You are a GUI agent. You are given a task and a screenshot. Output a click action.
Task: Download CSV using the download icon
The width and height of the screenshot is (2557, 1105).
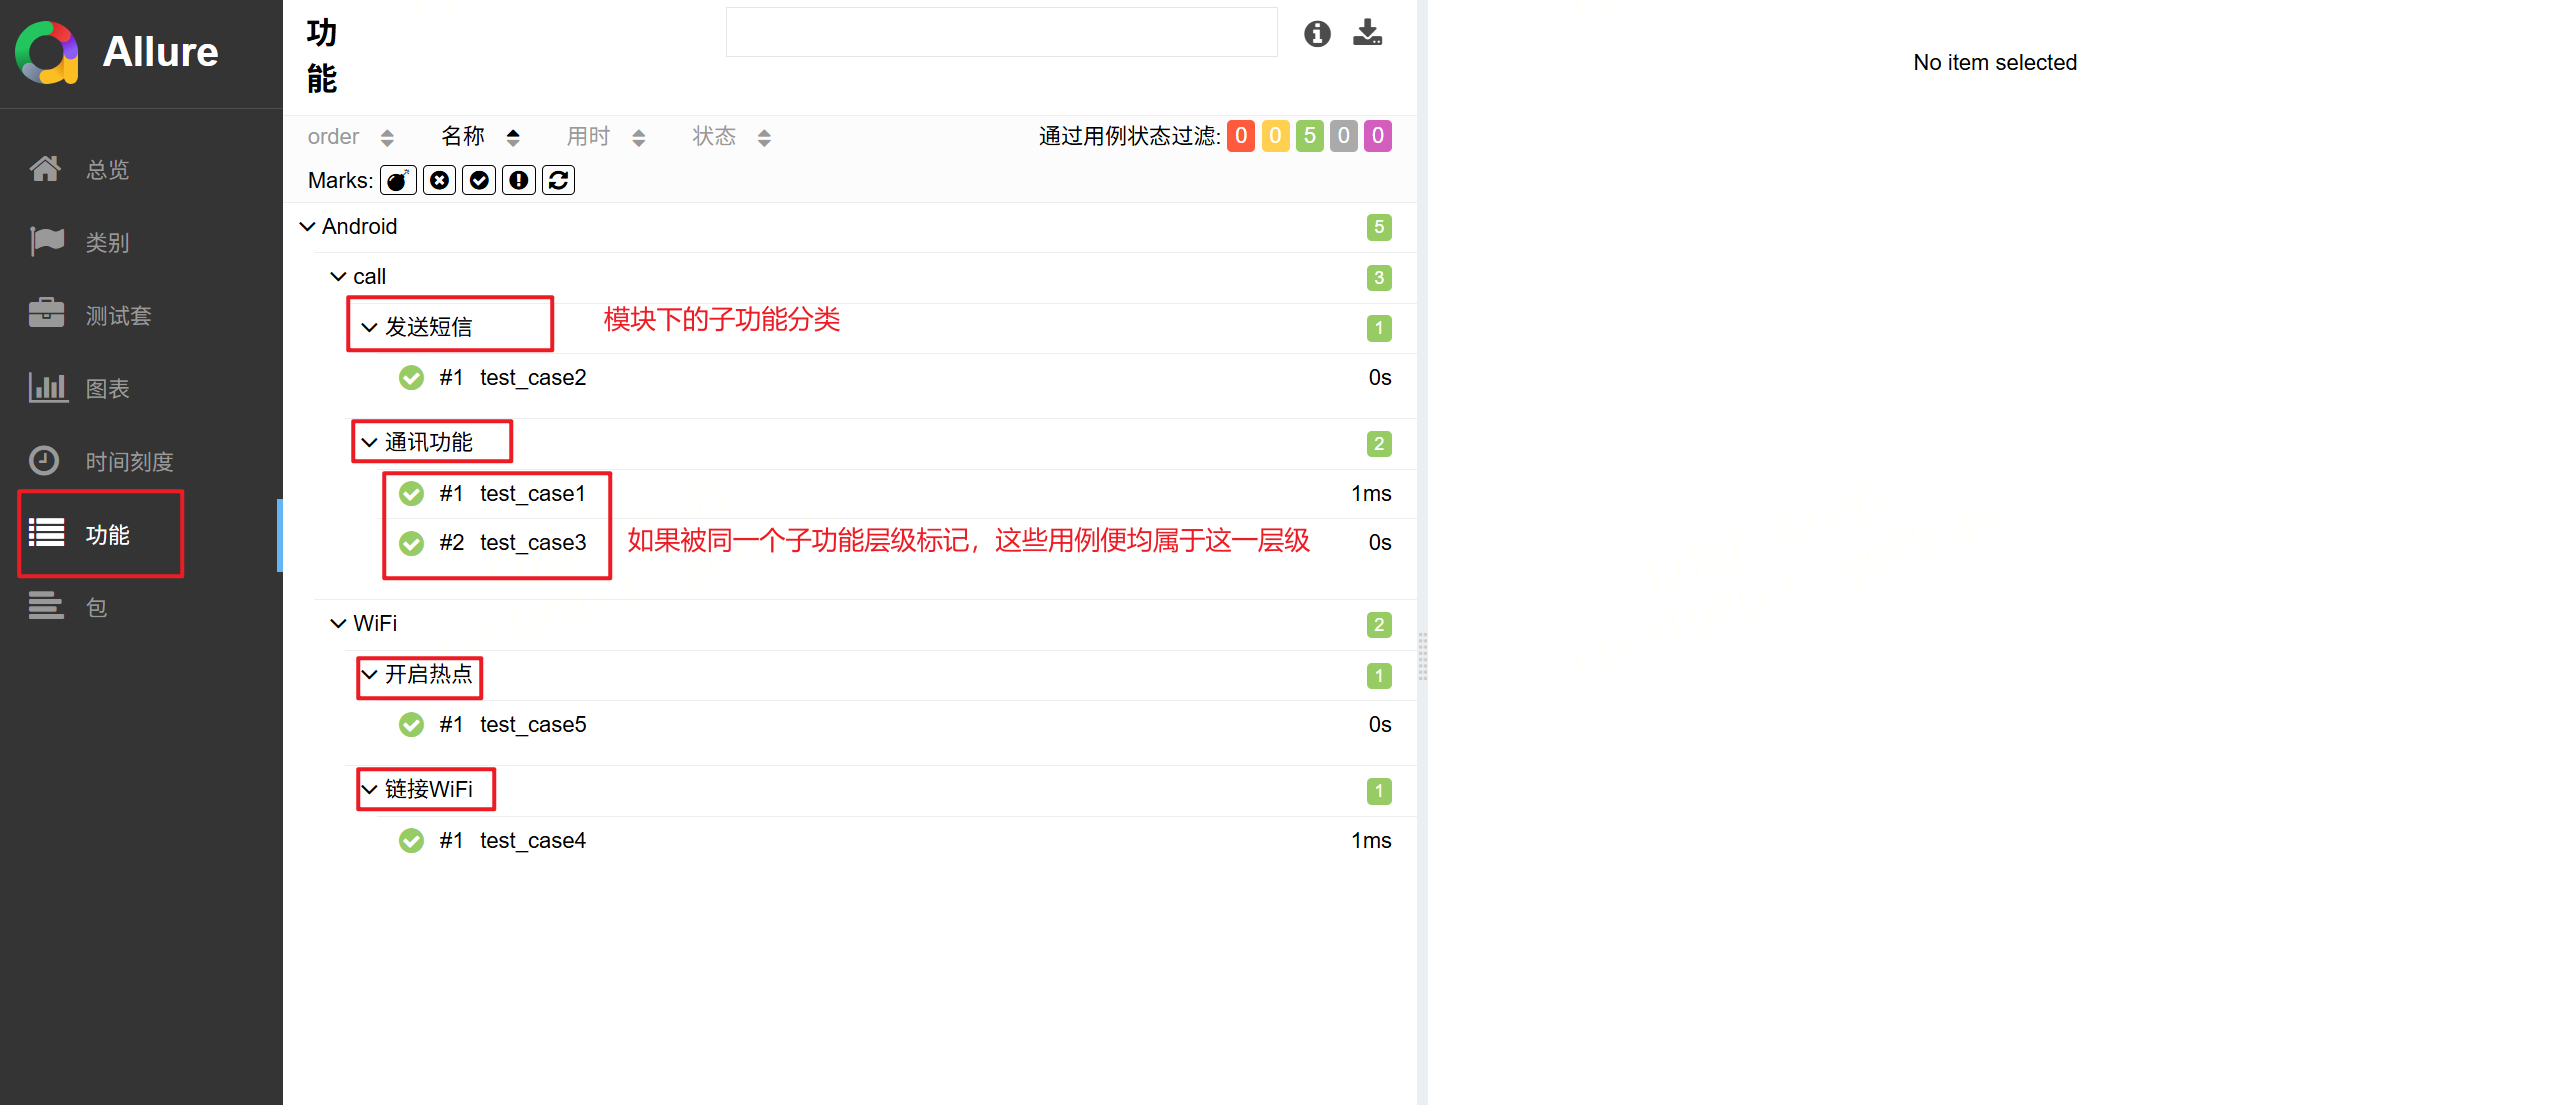pyautogui.click(x=1367, y=33)
